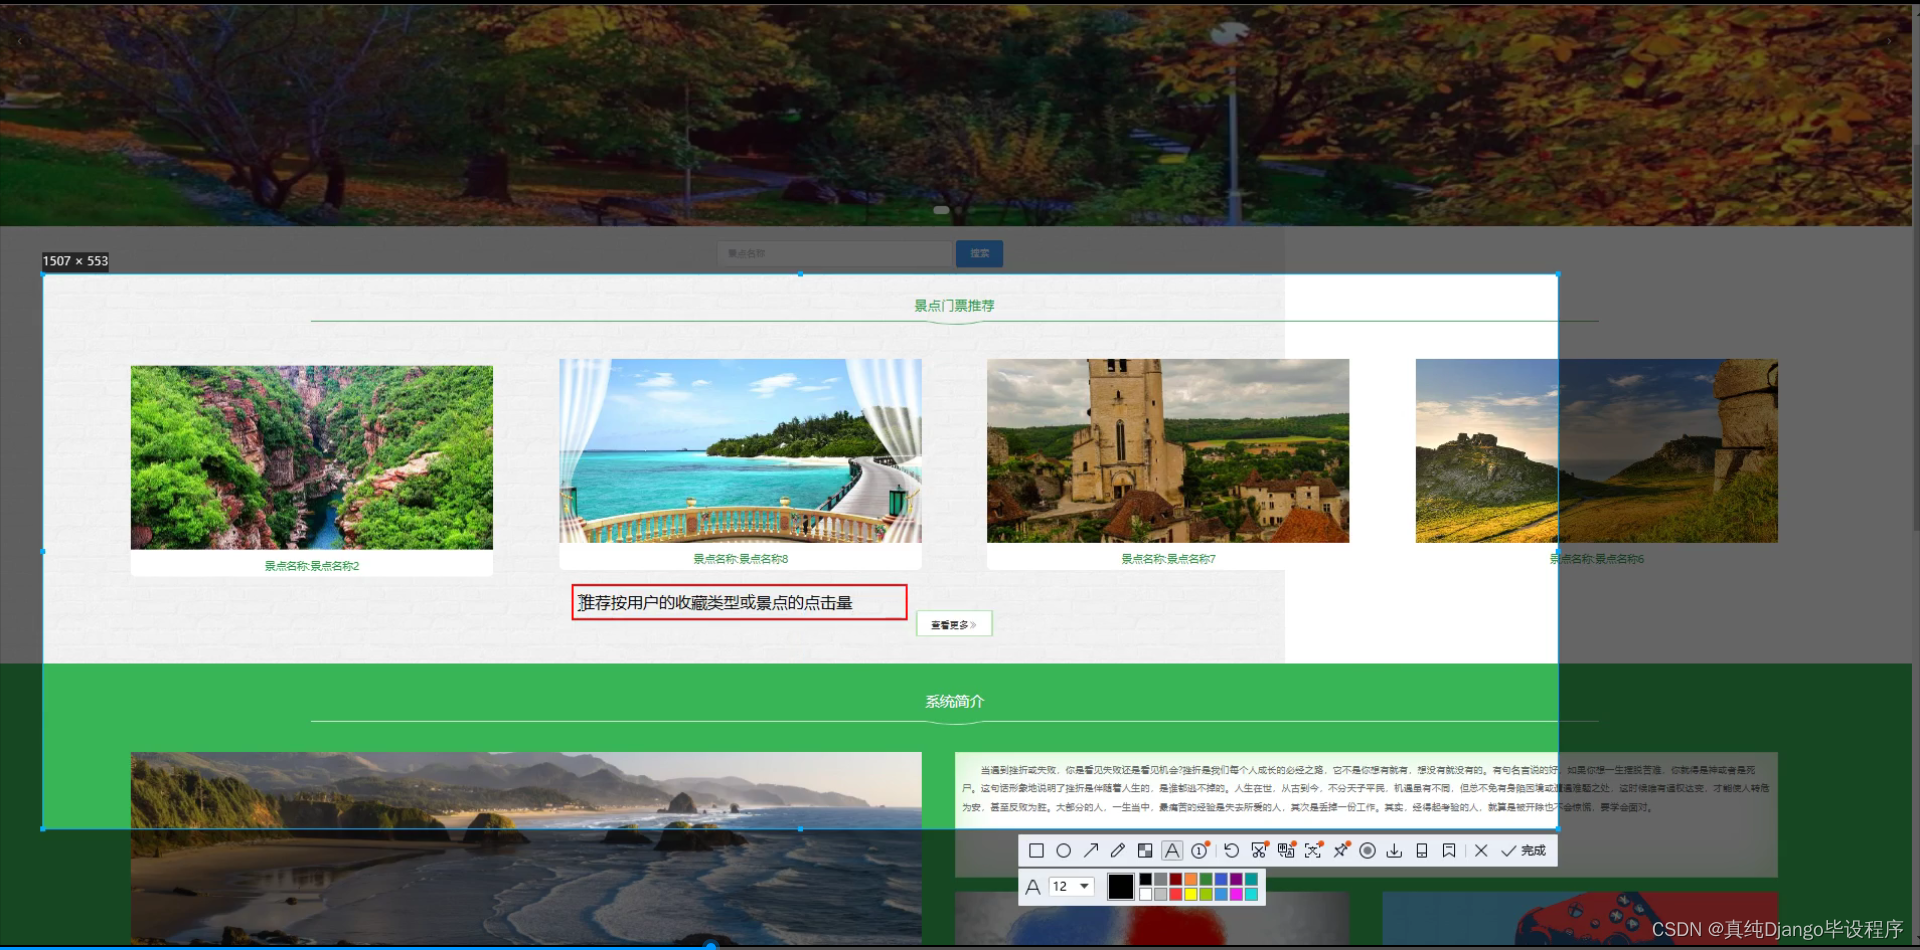Click the 景点名称8 beach thumbnail image

740,450
